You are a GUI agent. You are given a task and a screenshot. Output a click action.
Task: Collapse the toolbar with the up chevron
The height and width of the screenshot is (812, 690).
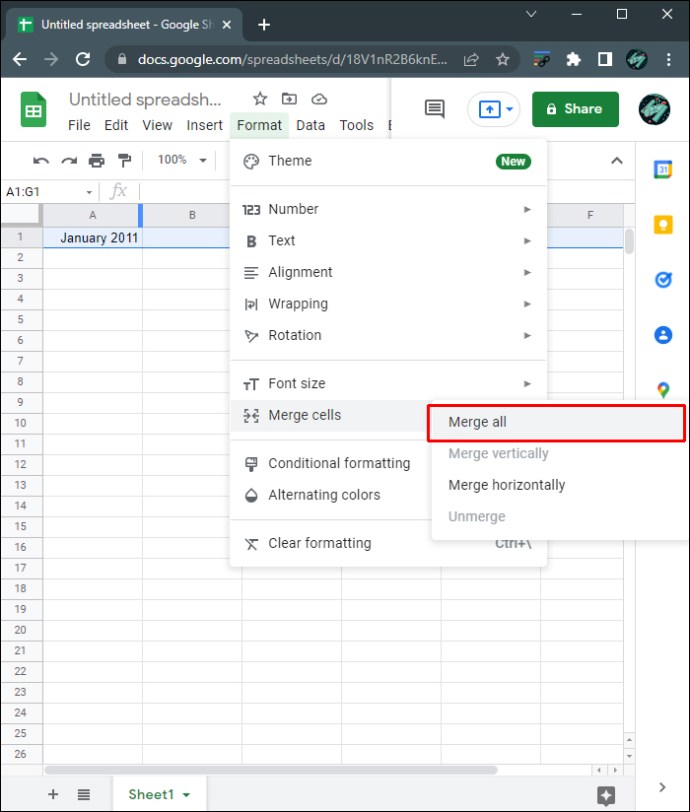[x=617, y=161]
